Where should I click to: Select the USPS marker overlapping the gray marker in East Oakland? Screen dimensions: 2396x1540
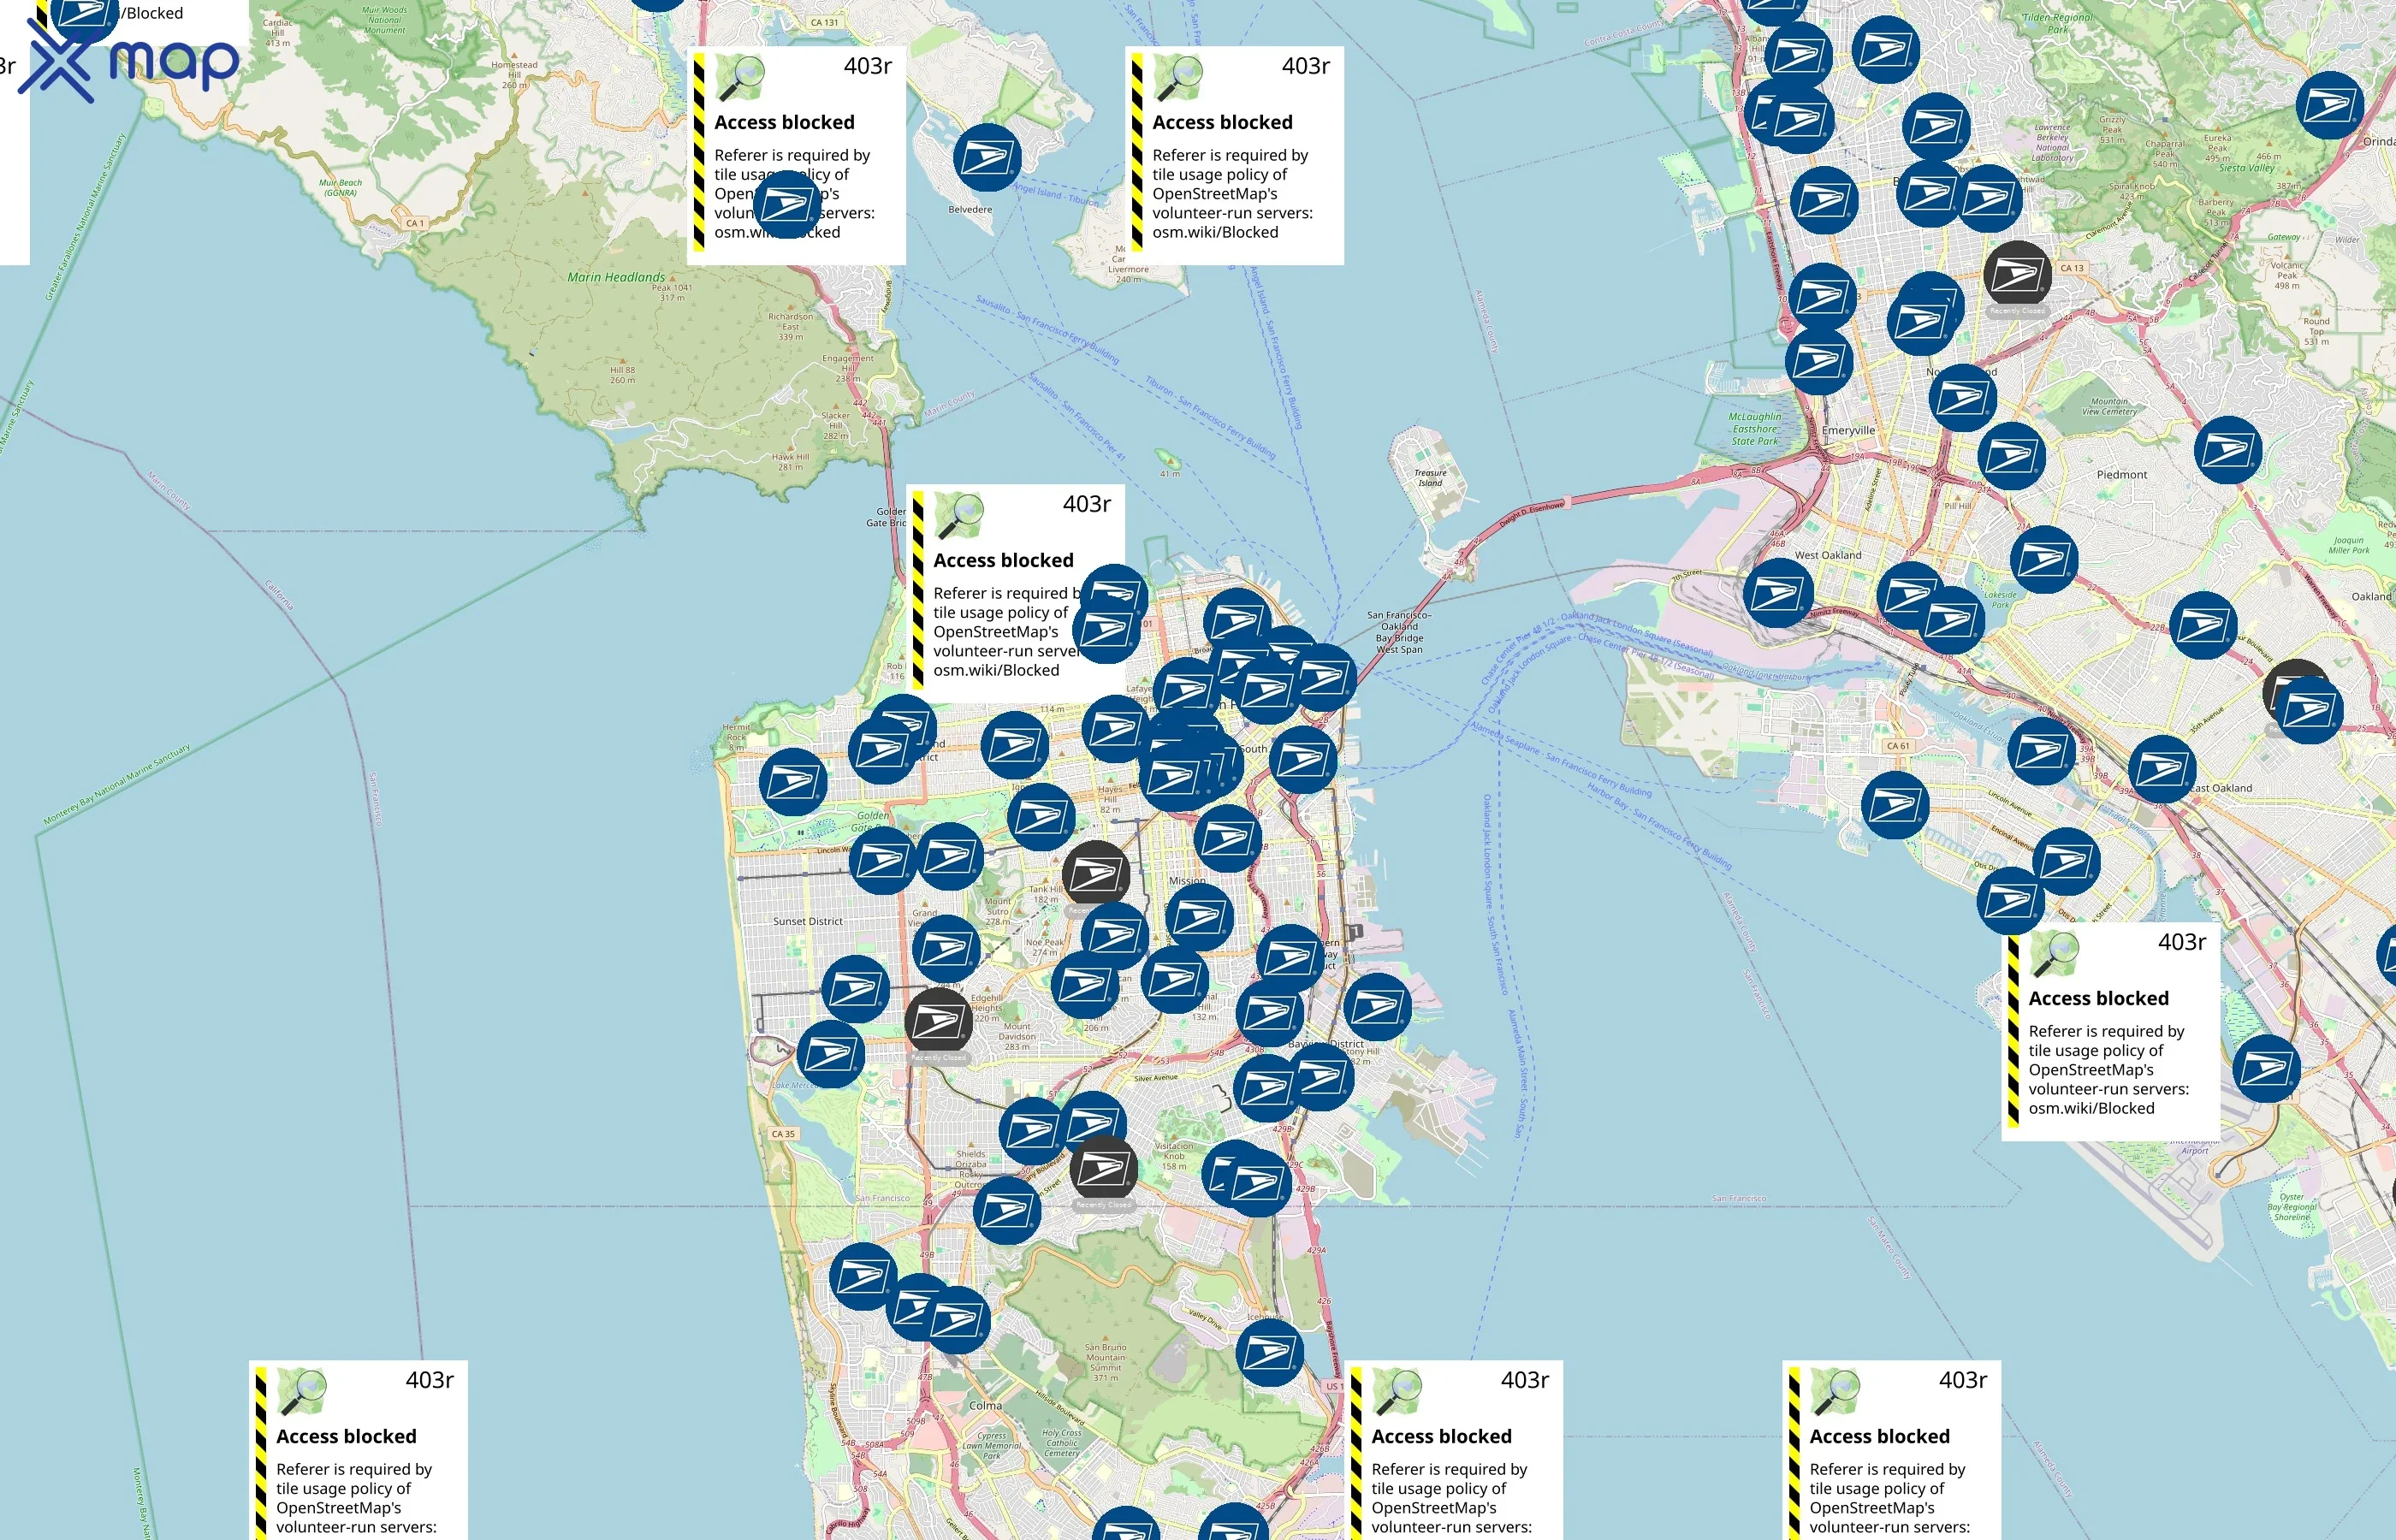click(2309, 710)
